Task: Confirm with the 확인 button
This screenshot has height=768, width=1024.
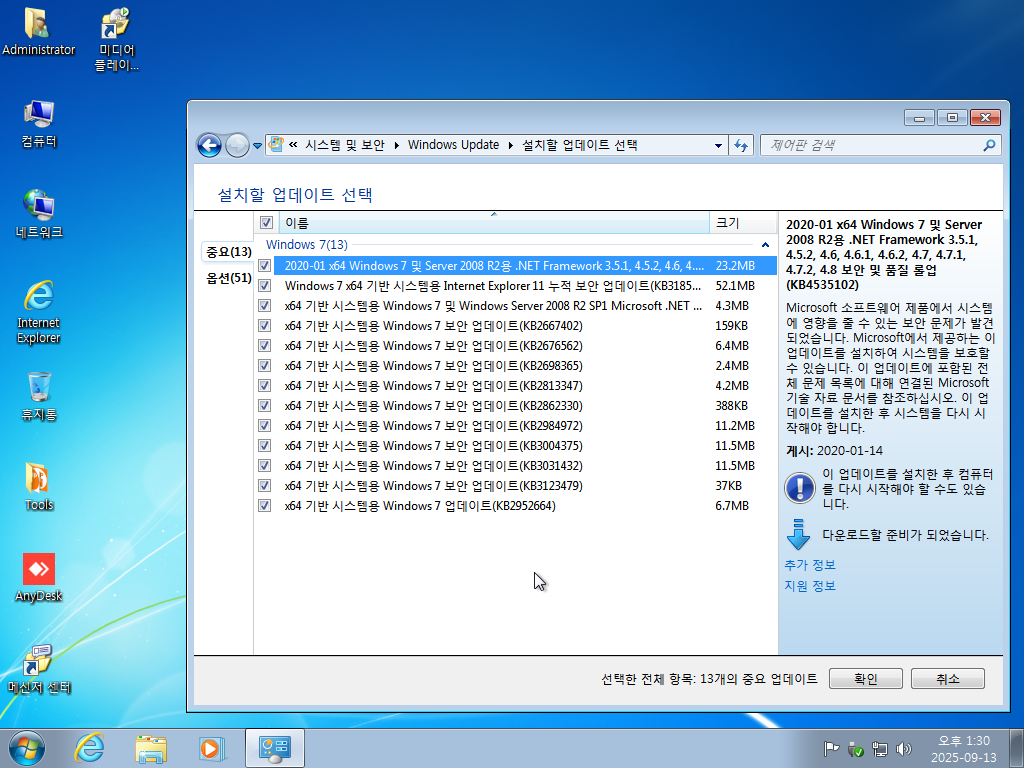Action: coord(865,679)
